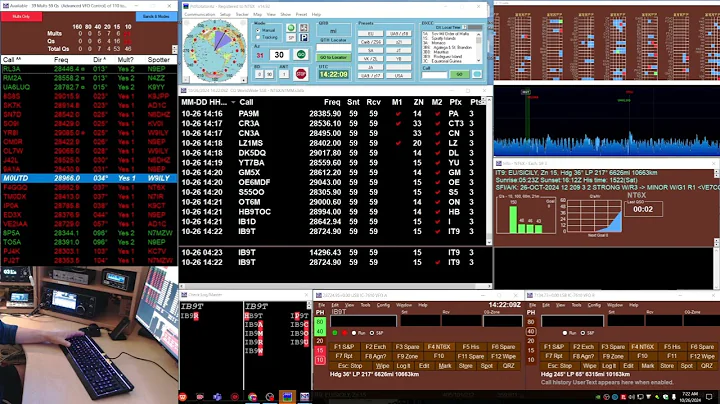Select S&P radio button in VFO A window
720x404 pixels.
click(x=372, y=333)
